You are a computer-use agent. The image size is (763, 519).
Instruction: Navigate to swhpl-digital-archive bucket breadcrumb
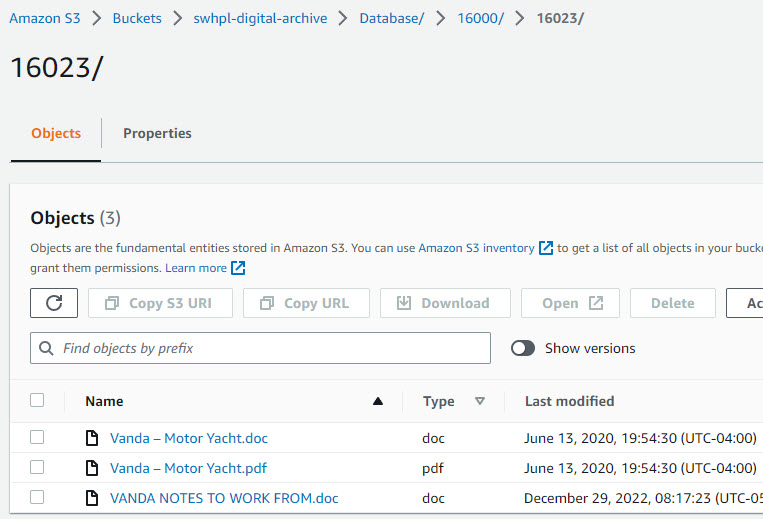(260, 18)
